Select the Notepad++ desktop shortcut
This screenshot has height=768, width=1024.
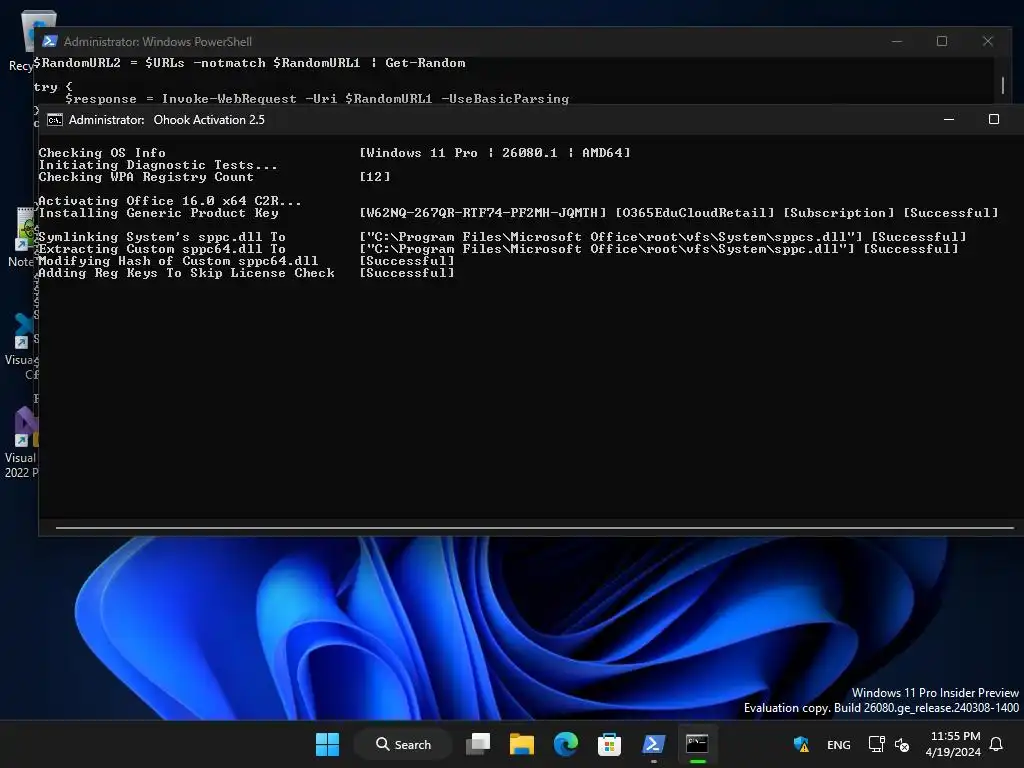(x=21, y=237)
